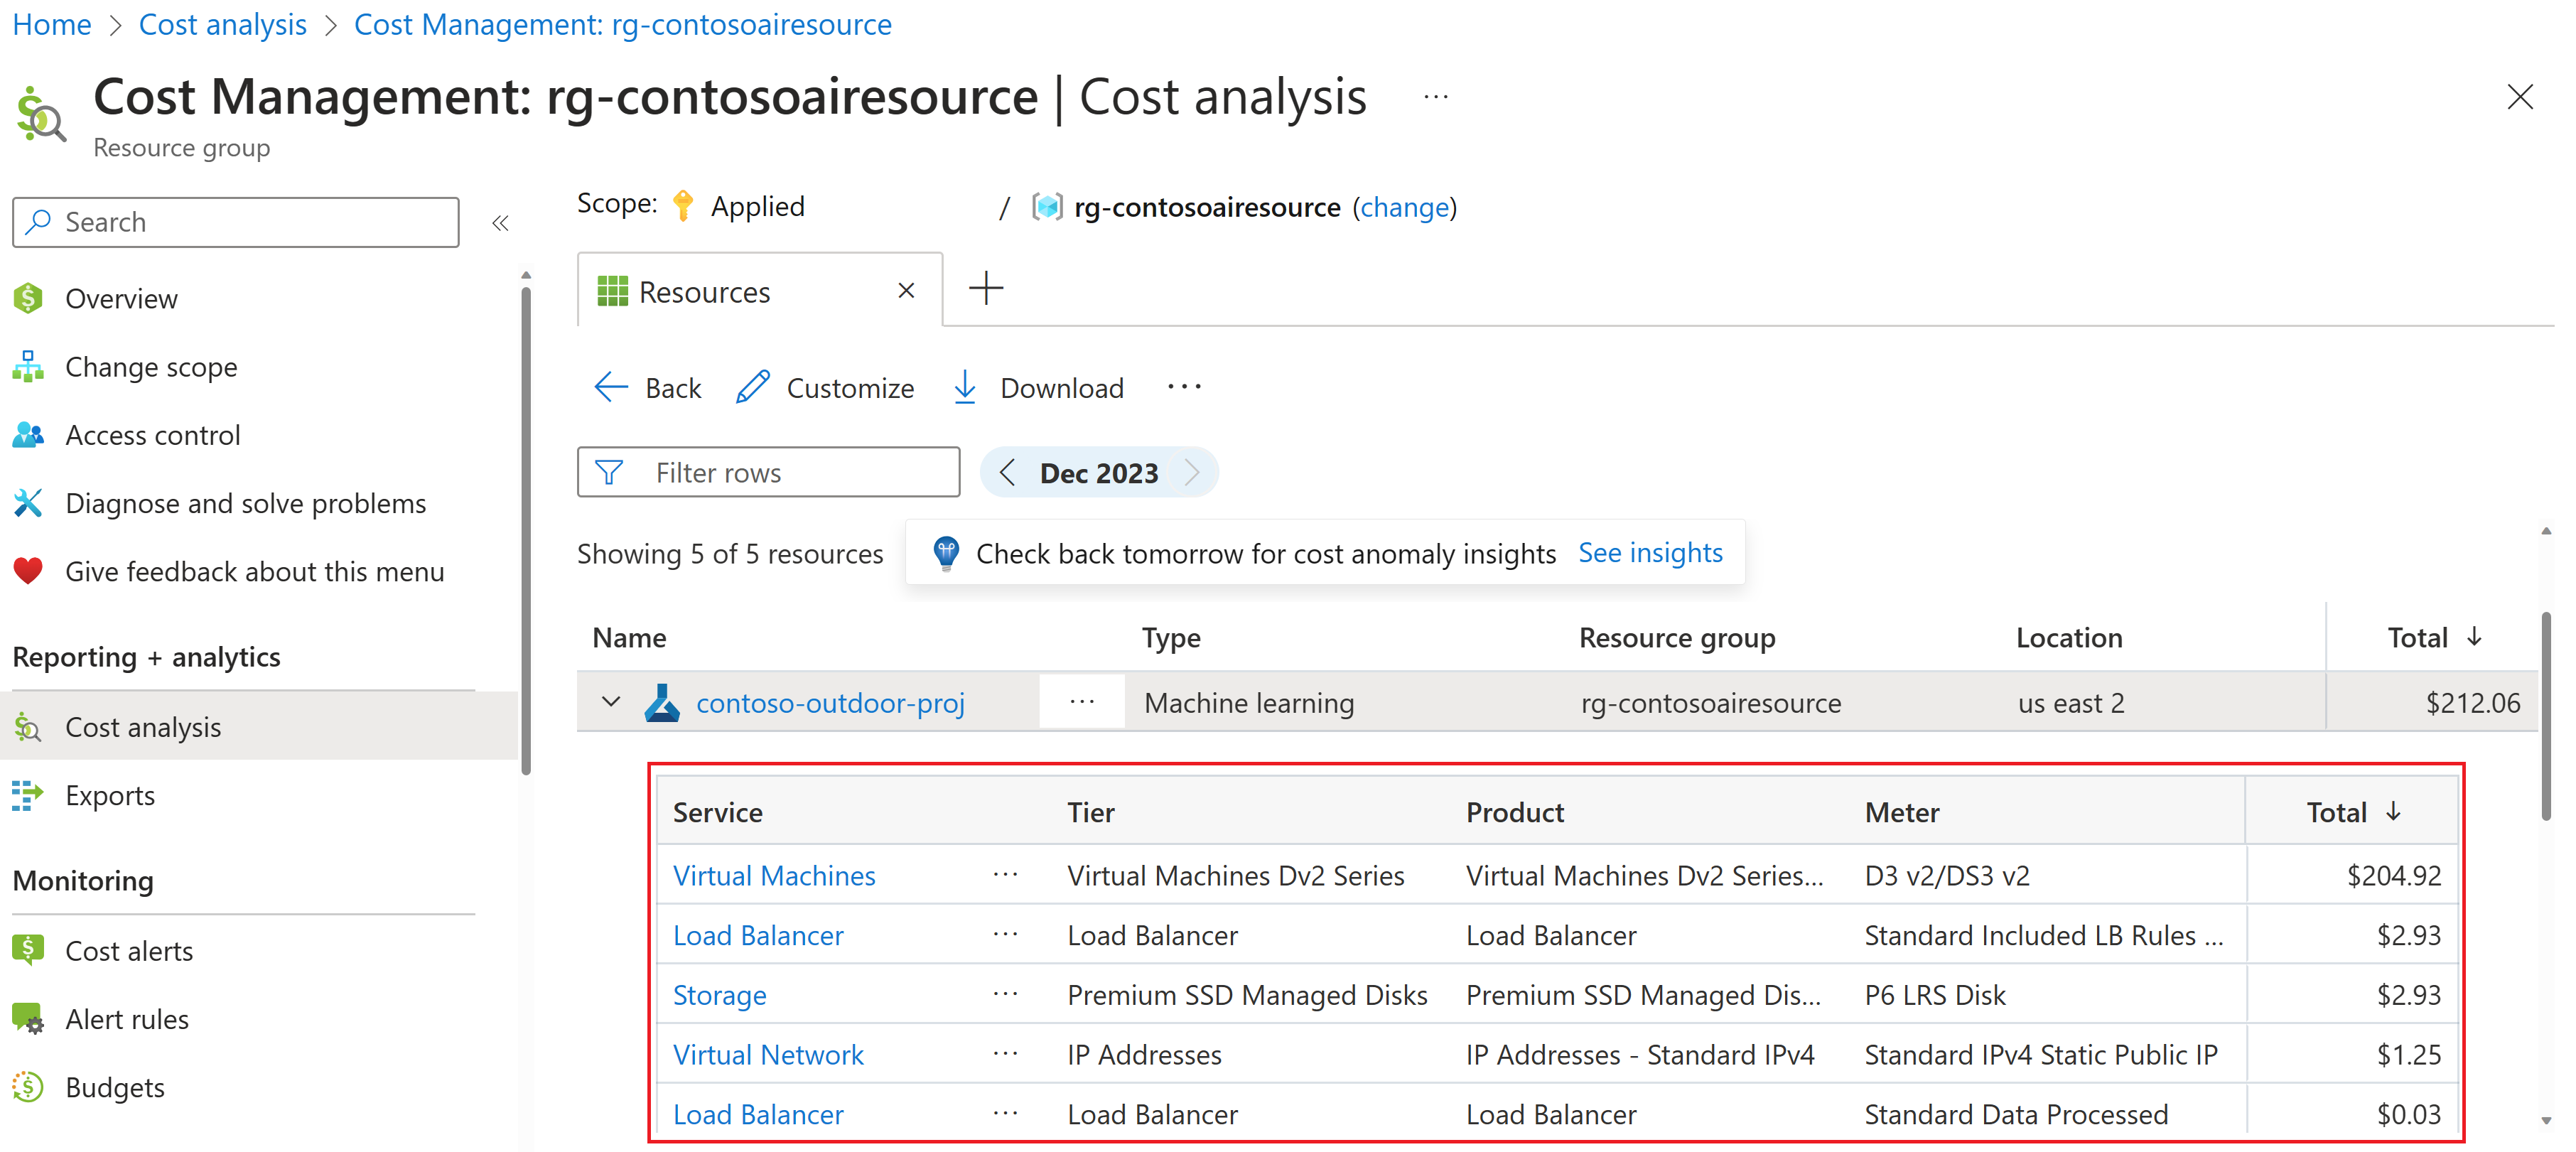The height and width of the screenshot is (1152, 2576).
Task: Click See insights link
Action: pos(1650,553)
